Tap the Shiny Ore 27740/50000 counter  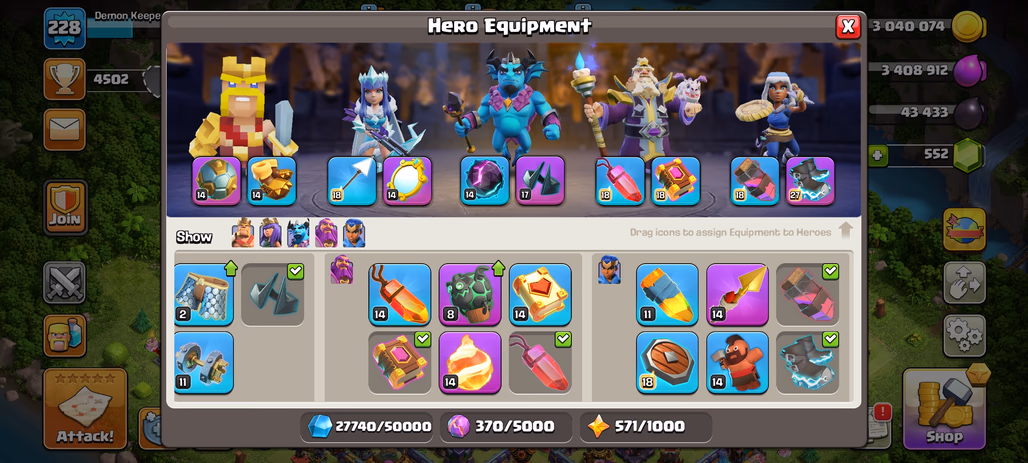[369, 427]
